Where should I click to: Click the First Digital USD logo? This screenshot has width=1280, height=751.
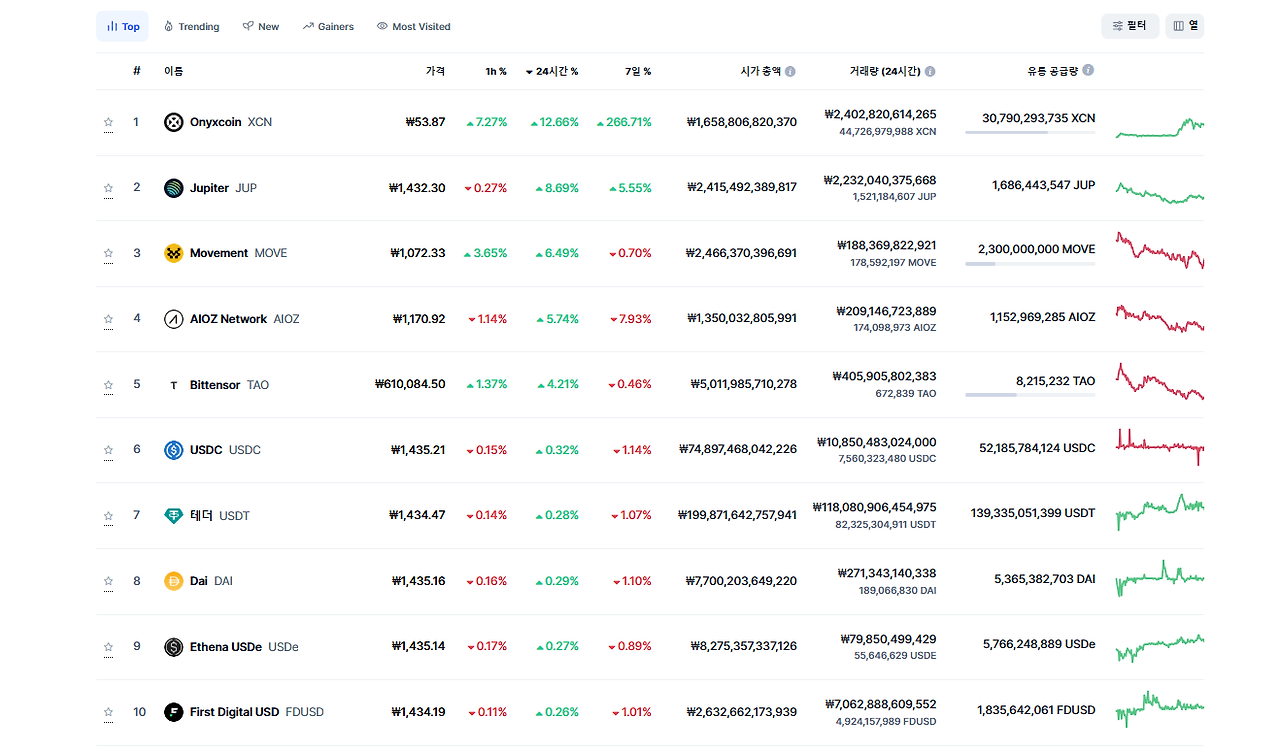click(174, 712)
